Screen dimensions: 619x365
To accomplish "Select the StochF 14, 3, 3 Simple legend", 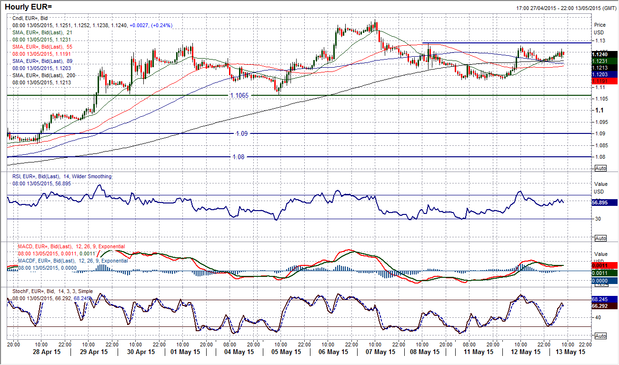I will pyautogui.click(x=53, y=291).
